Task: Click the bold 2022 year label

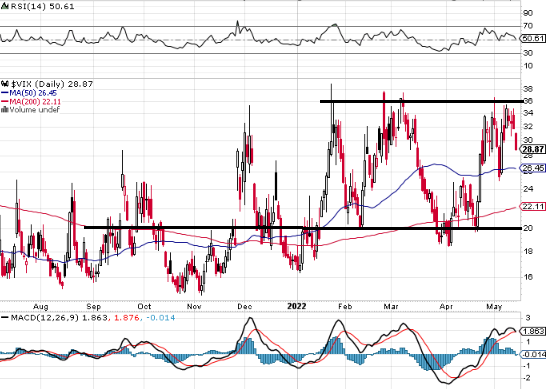Action: [x=297, y=306]
